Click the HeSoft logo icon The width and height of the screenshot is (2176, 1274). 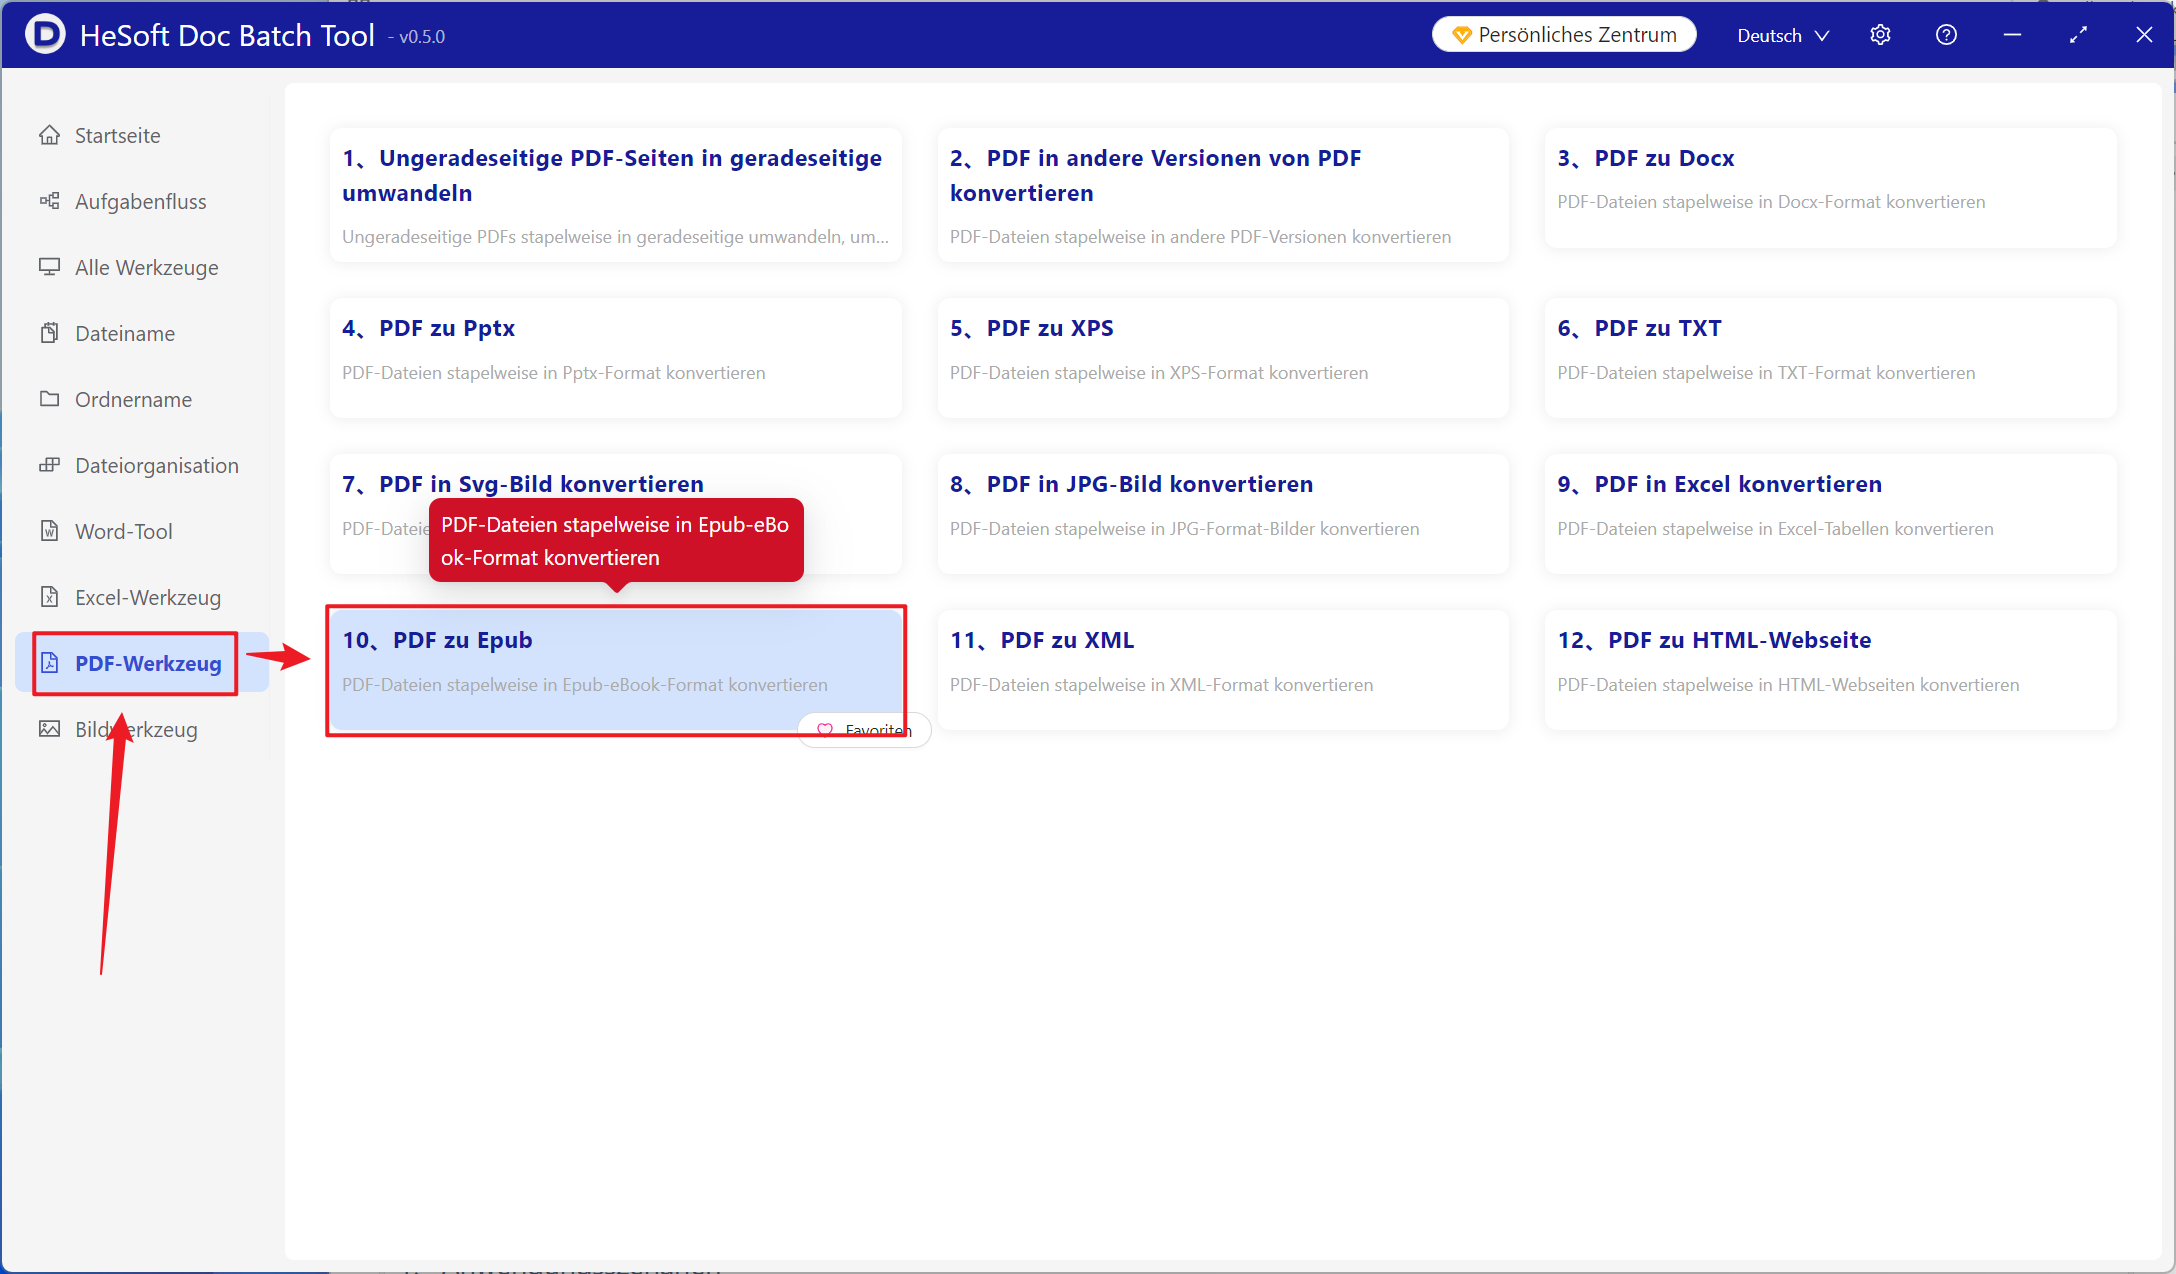(45, 35)
